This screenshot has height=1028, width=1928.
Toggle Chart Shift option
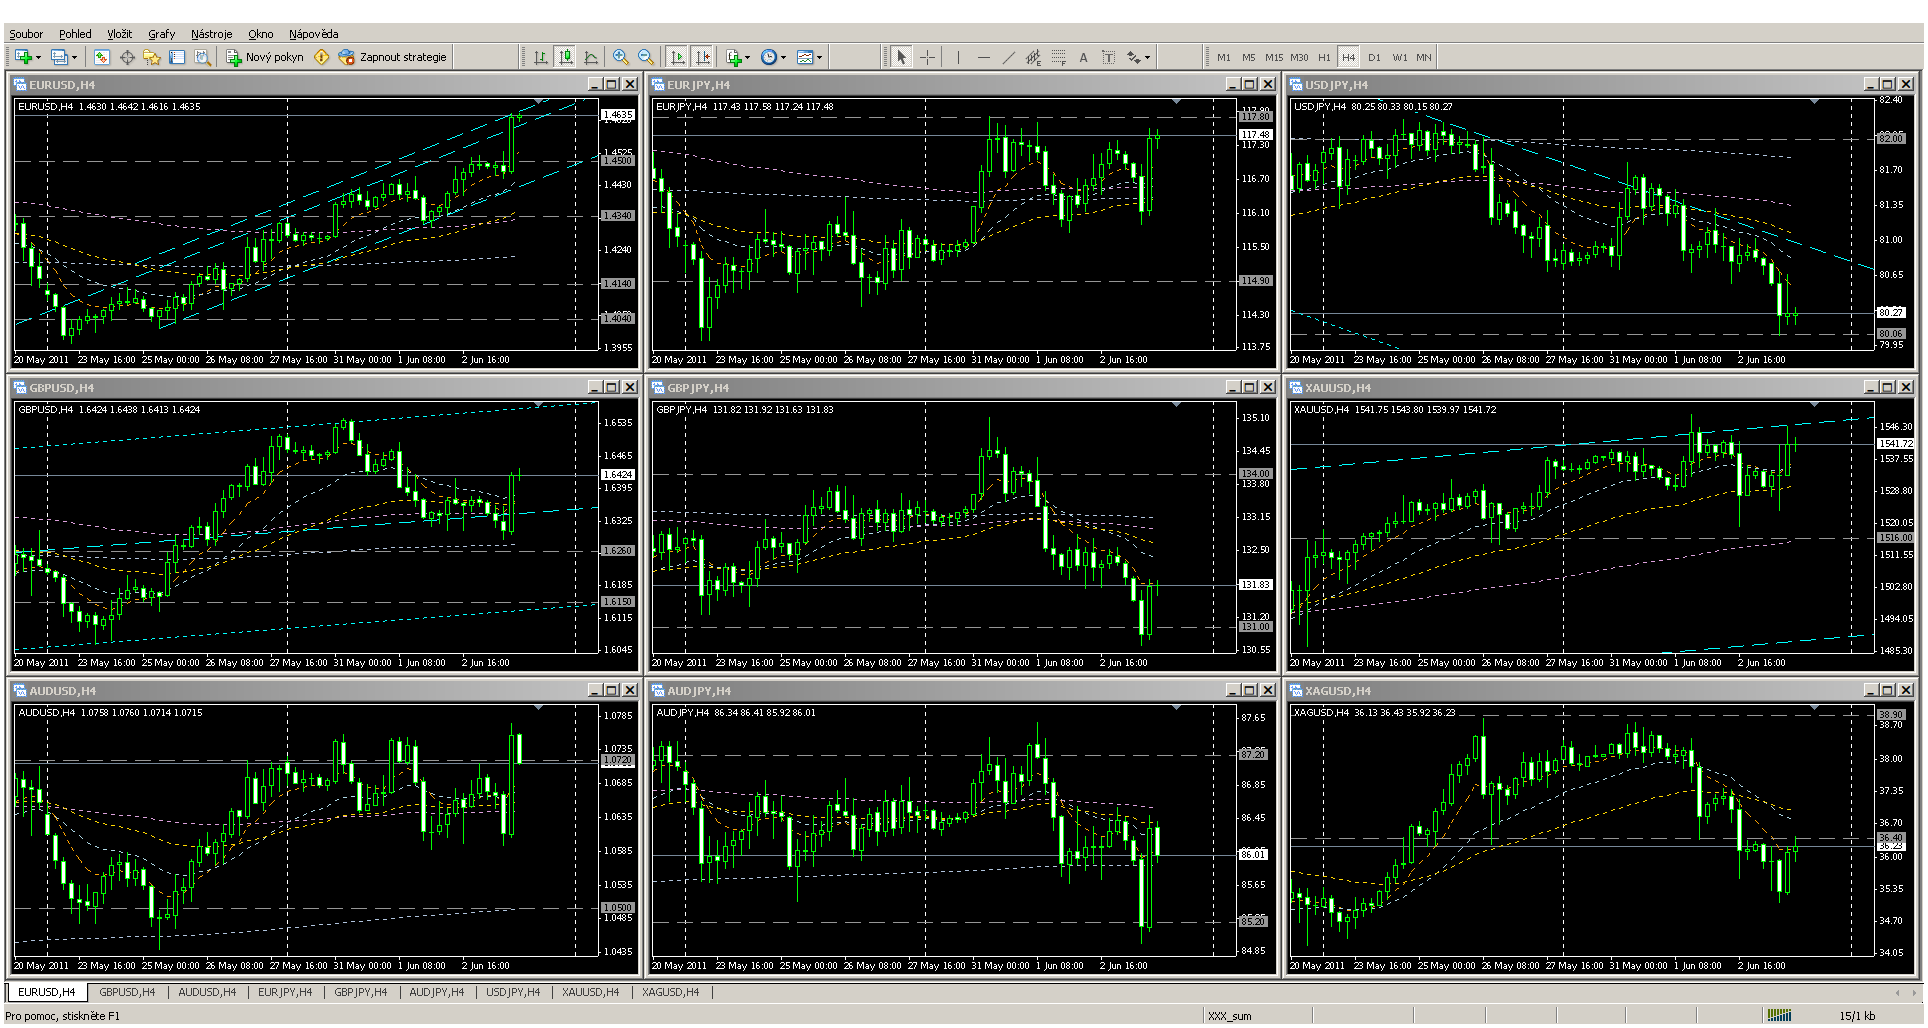click(x=703, y=57)
